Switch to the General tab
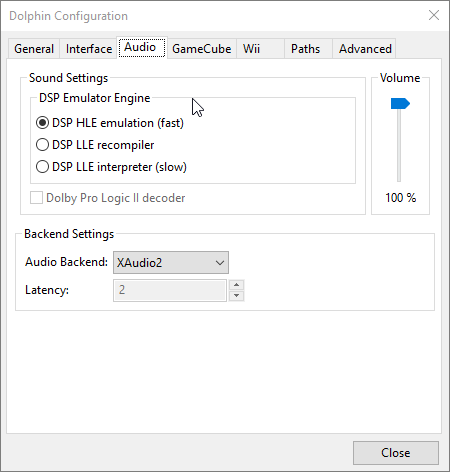Screen dimensions: 450x472 tap(34, 49)
